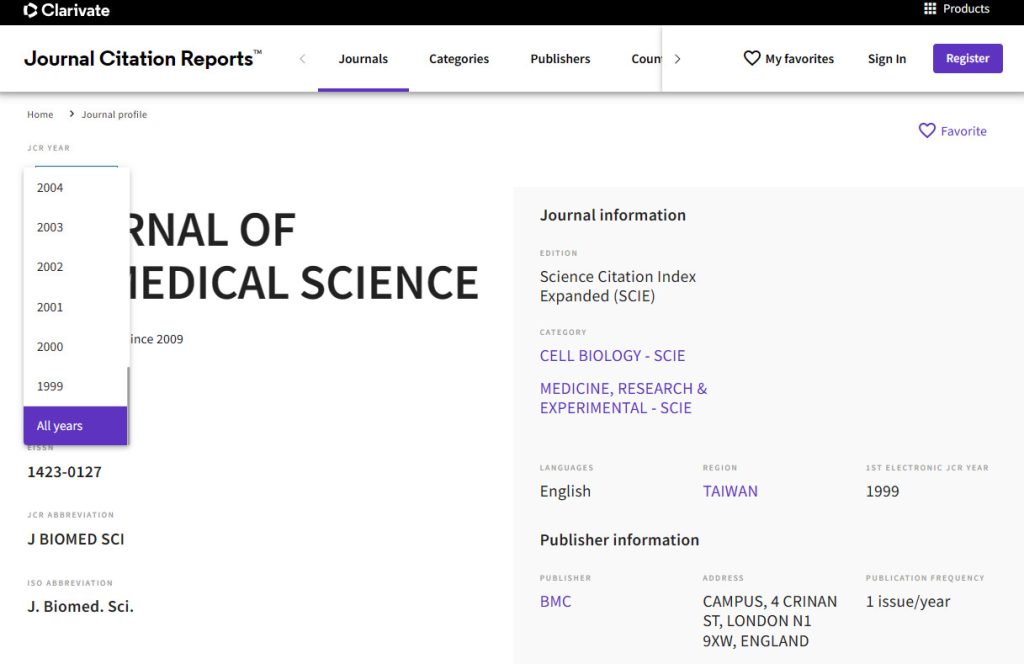Click the My favorites heart icon
This screenshot has width=1024, height=664.
(752, 58)
